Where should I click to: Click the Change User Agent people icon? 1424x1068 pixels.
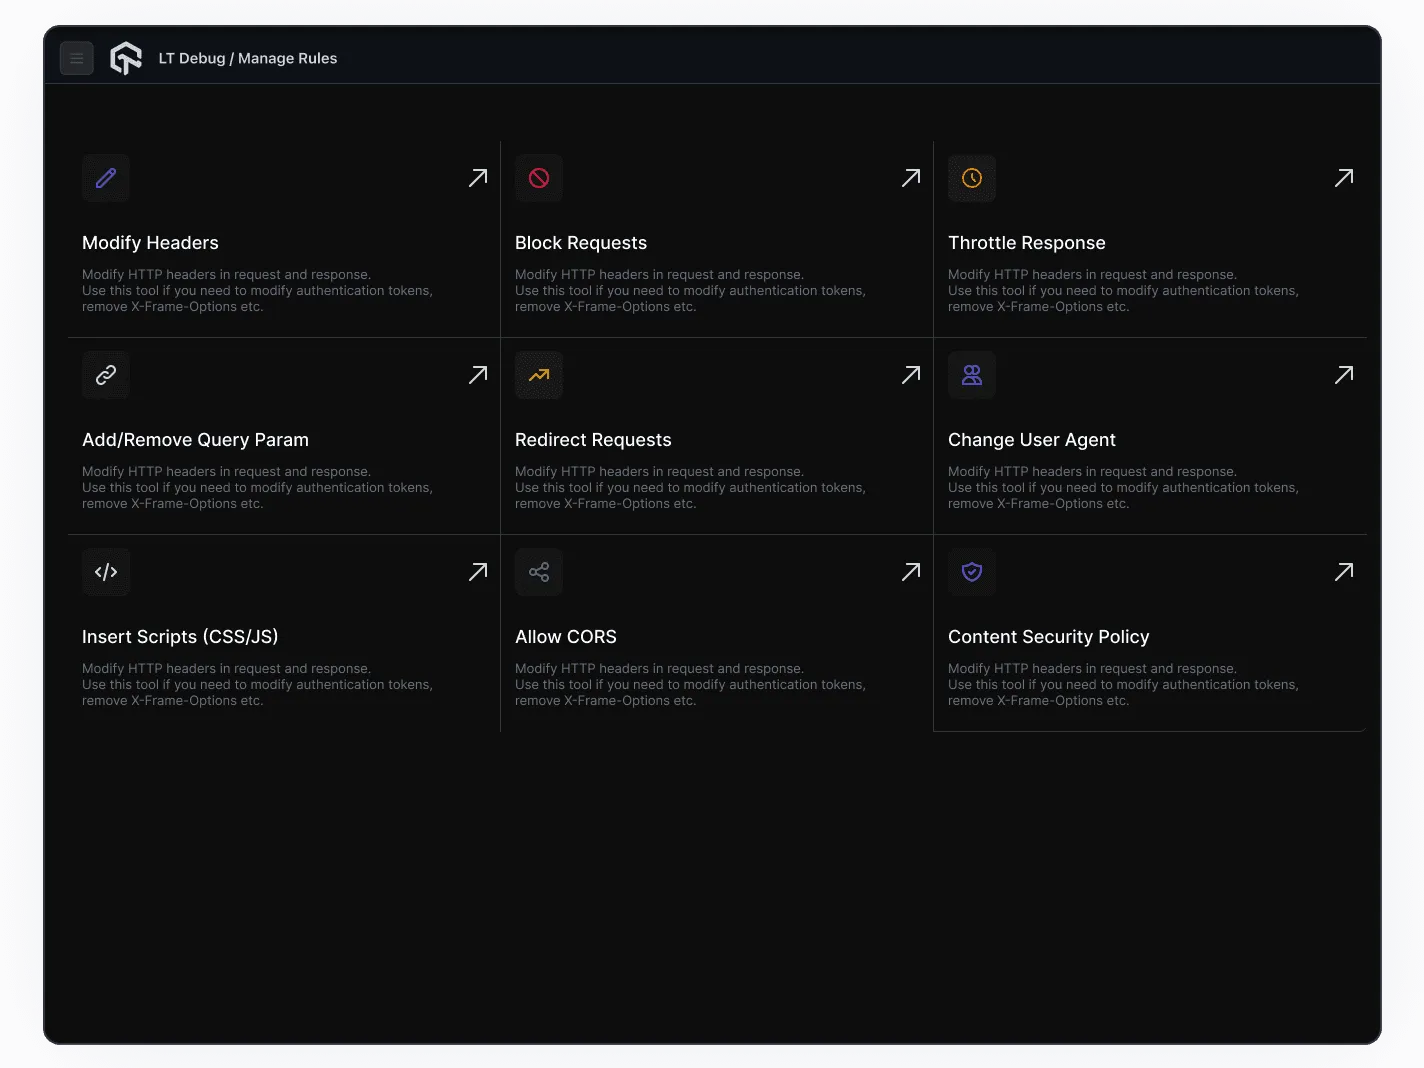(x=971, y=375)
